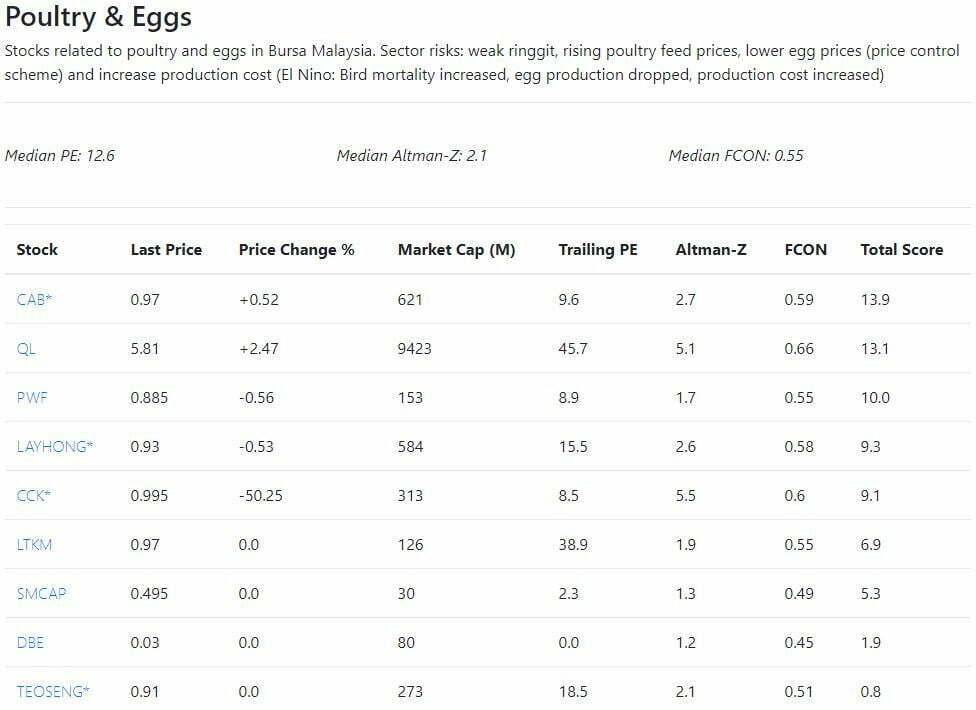Open the TEOSENG* stock link

point(53,691)
